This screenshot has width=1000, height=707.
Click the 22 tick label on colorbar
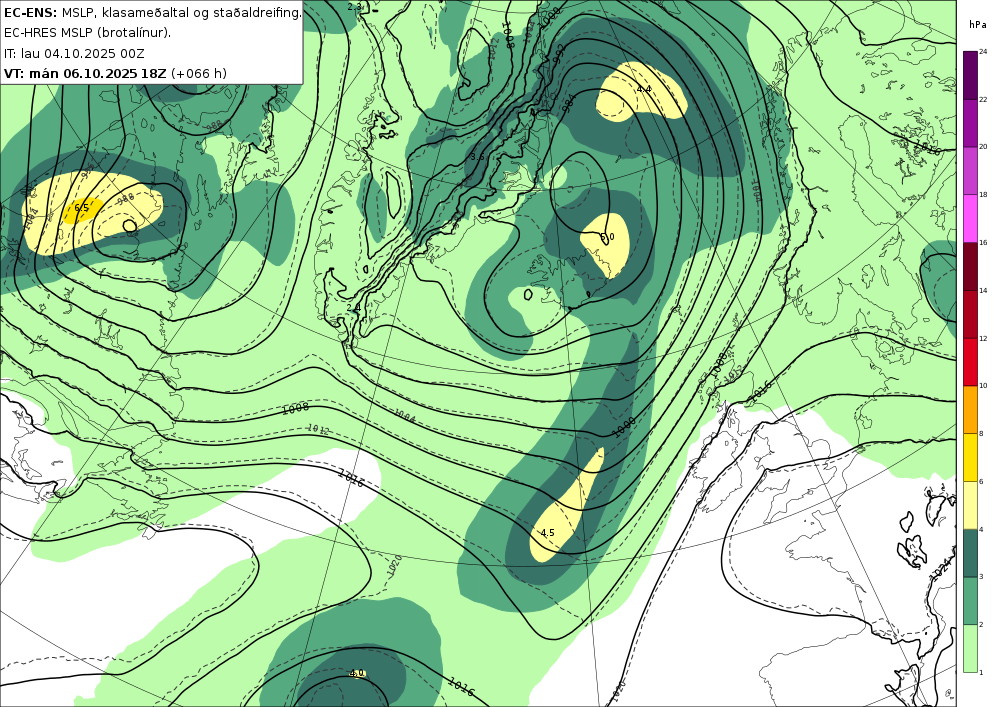pyautogui.click(x=983, y=99)
